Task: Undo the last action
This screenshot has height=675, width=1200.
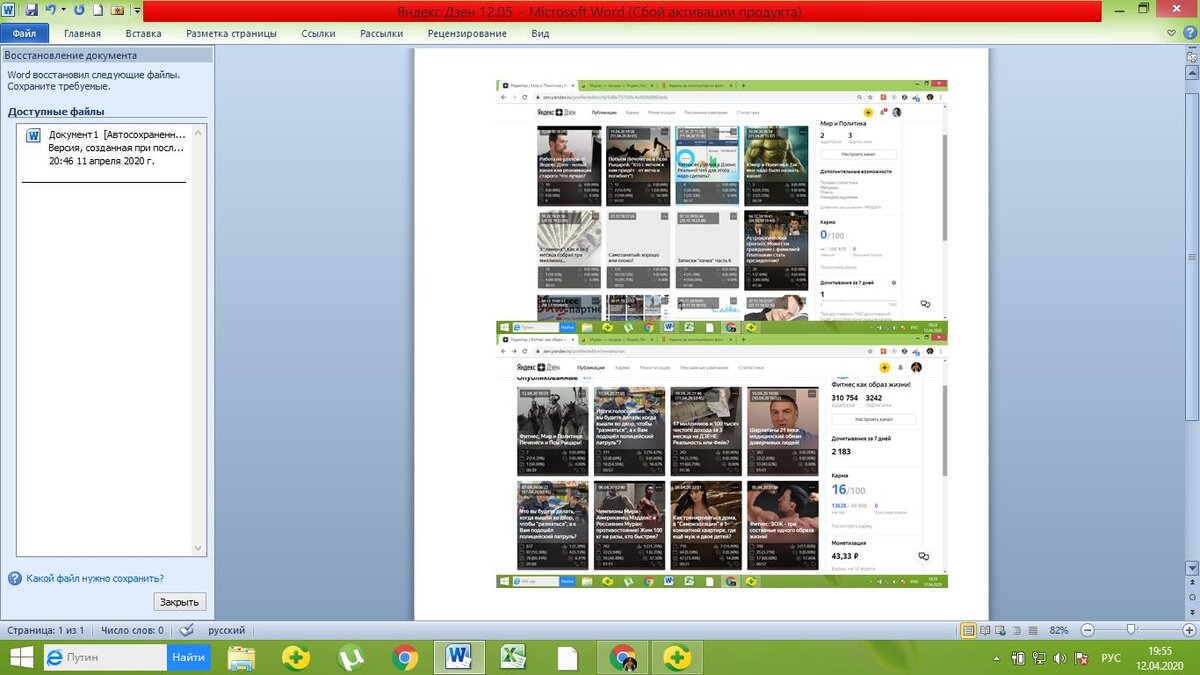Action: pyautogui.click(x=50, y=10)
